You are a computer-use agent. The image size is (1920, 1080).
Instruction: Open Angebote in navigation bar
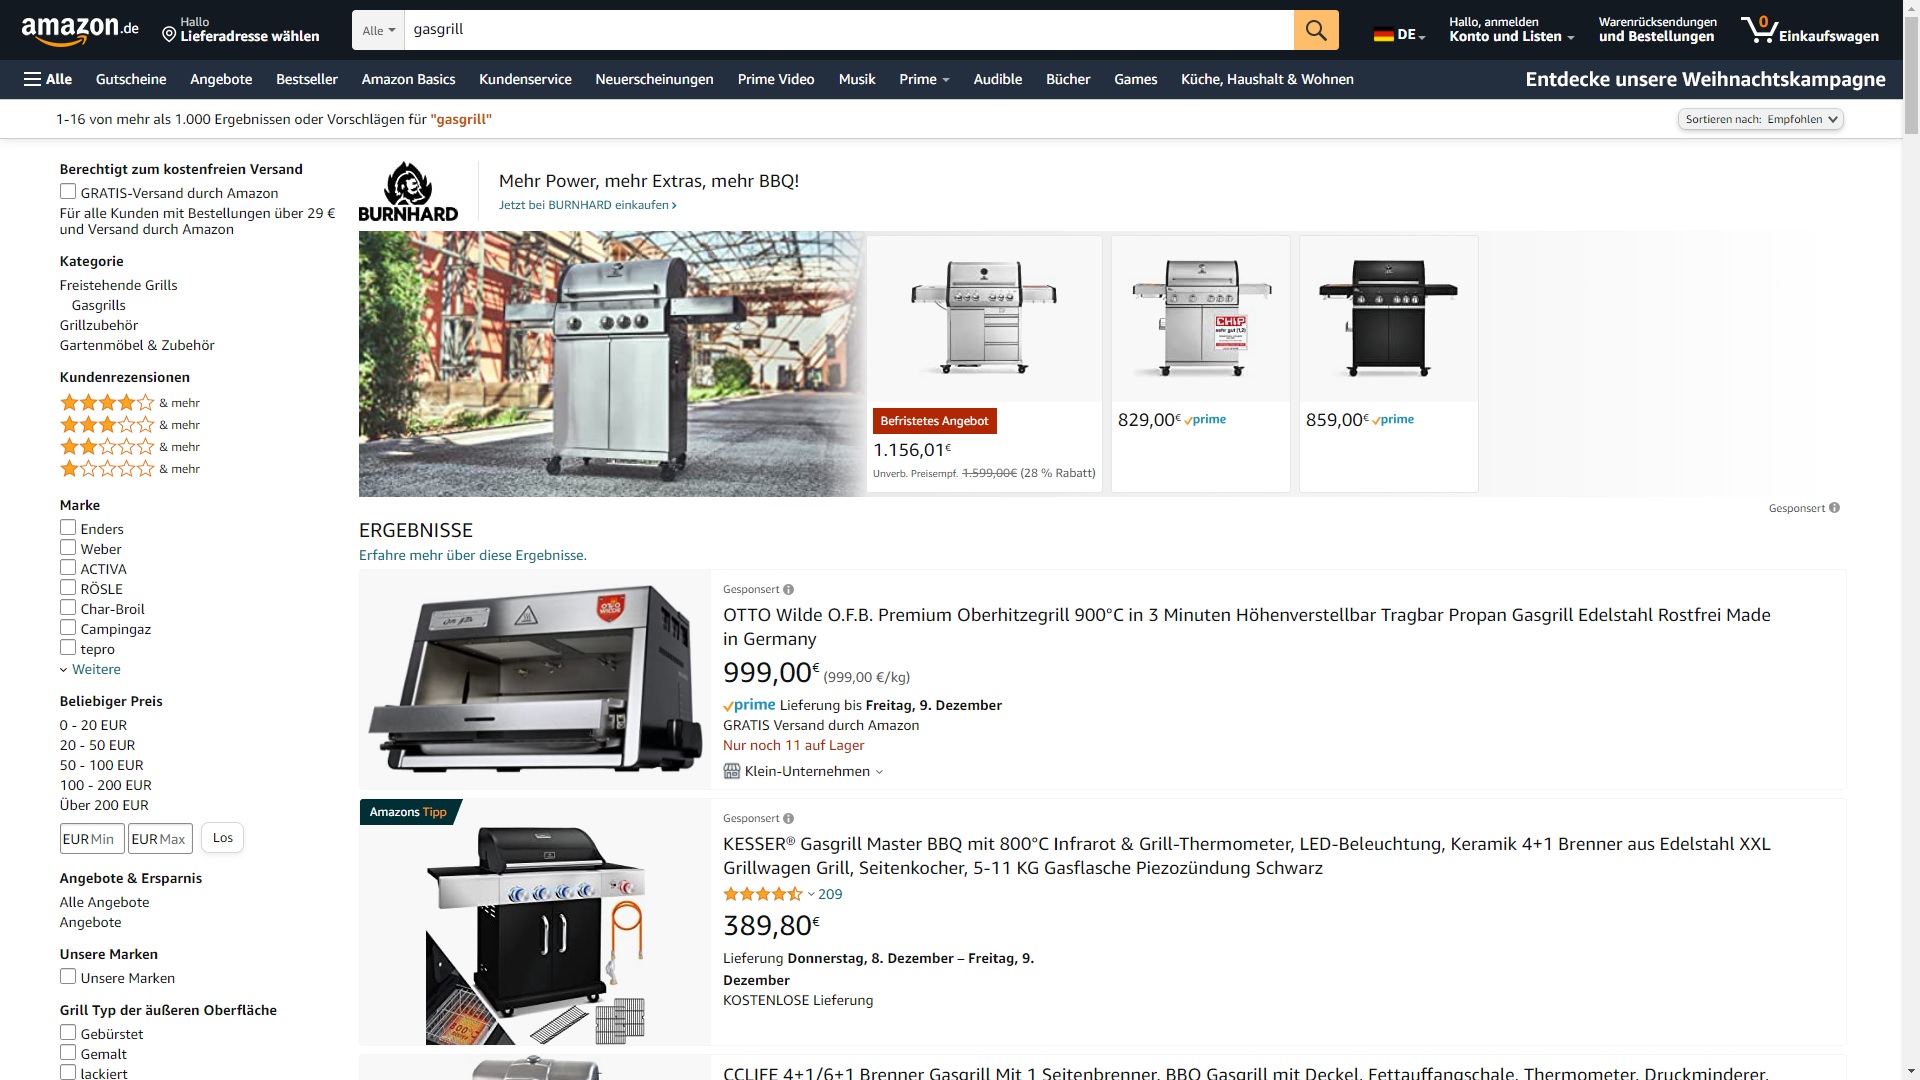coord(221,79)
